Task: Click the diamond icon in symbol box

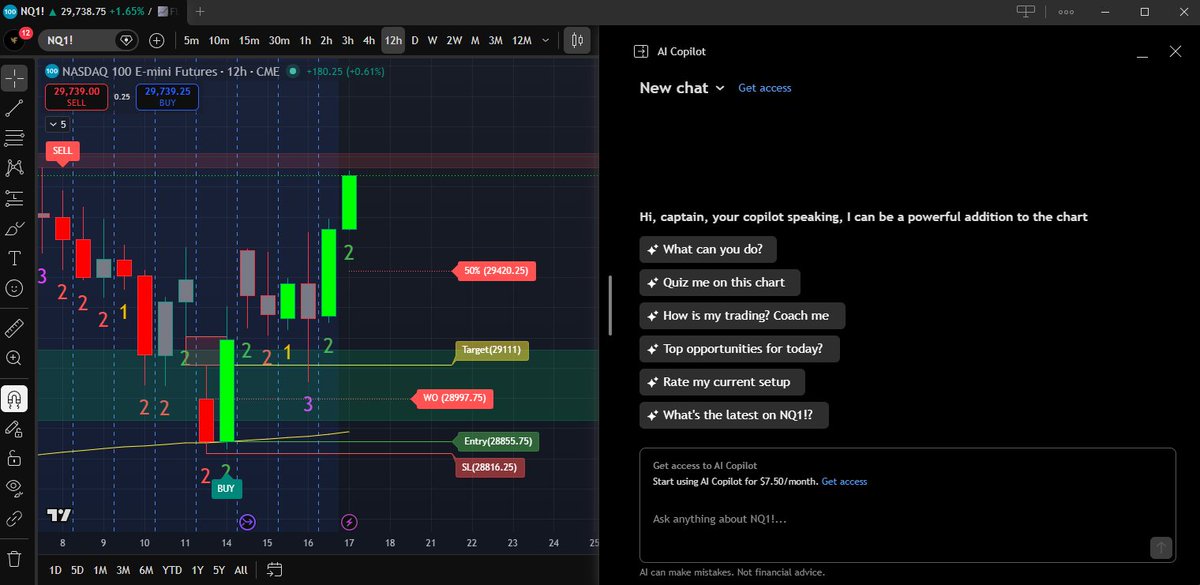Action: pos(126,41)
